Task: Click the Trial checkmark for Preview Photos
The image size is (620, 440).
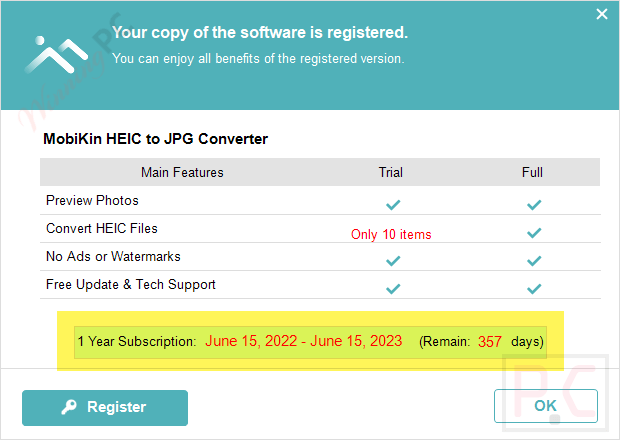Action: 392,204
